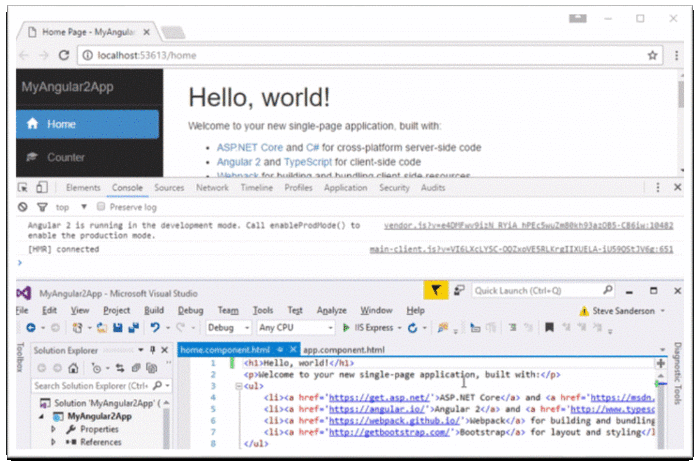The height and width of the screenshot is (467, 700).
Task: Collapse the ul block in the code editor
Action: click(239, 386)
